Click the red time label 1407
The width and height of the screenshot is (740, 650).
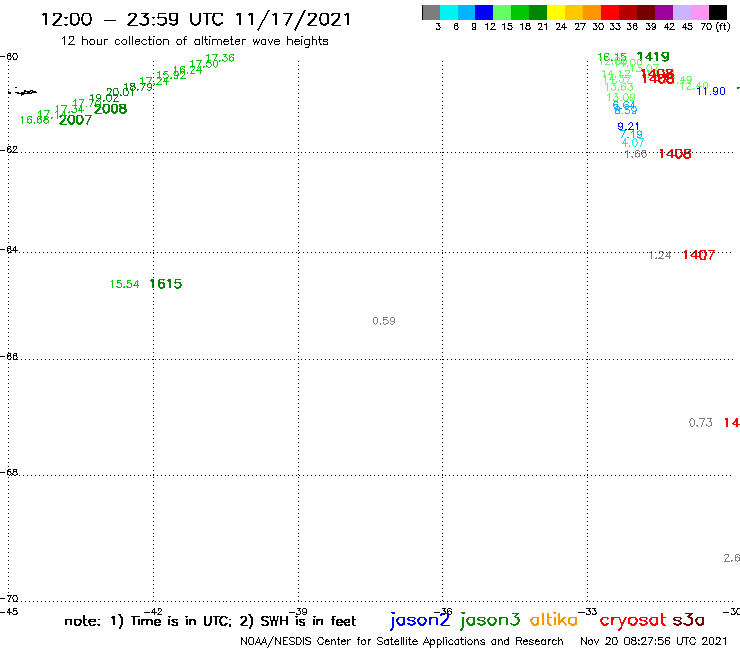(699, 255)
